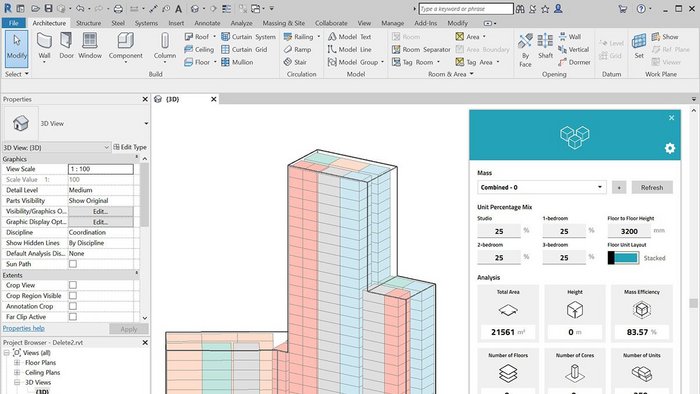Open plugin settings gear
Screen dimensions: 700x394
click(x=670, y=148)
